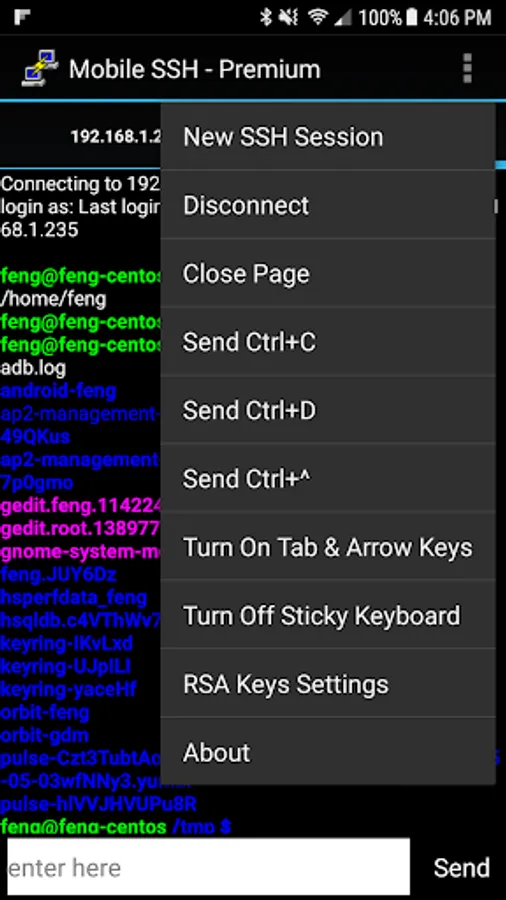The width and height of the screenshot is (506, 900).
Task: Select Close Page menu item
Action: [328, 273]
